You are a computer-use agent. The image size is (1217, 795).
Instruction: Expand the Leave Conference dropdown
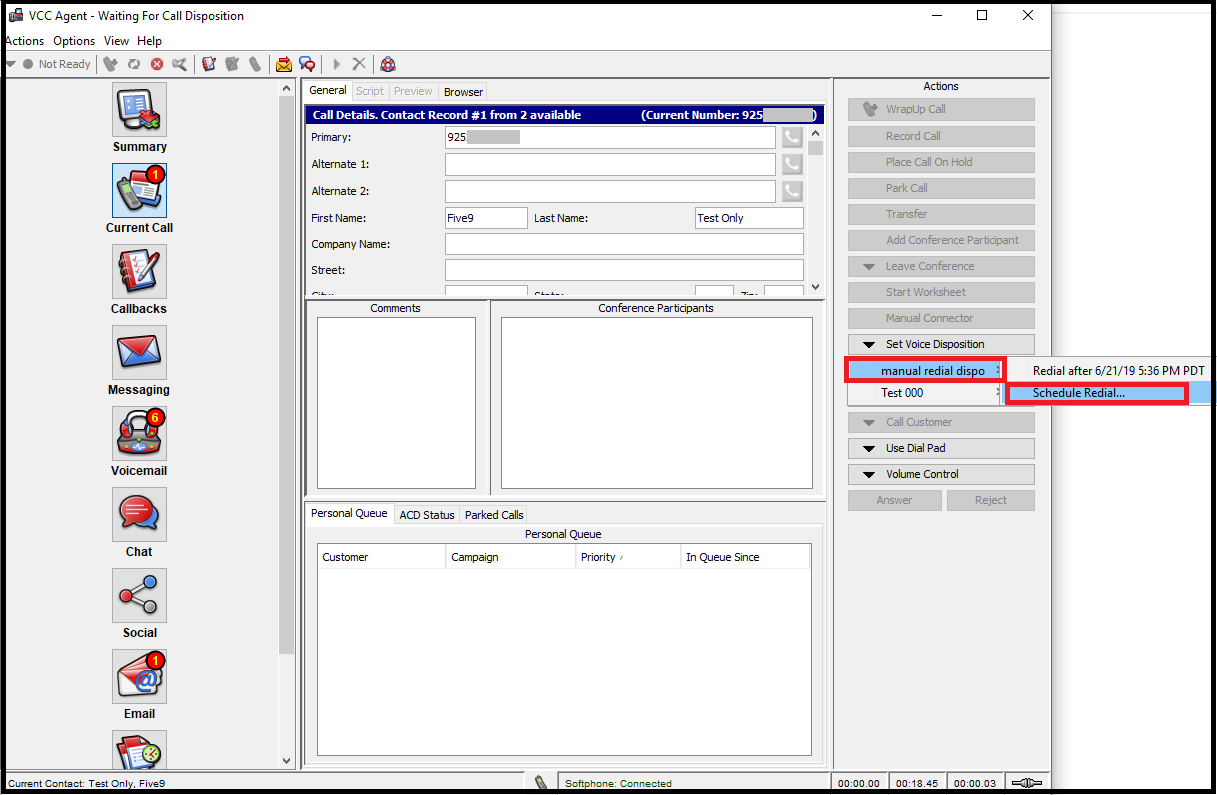tap(941, 266)
